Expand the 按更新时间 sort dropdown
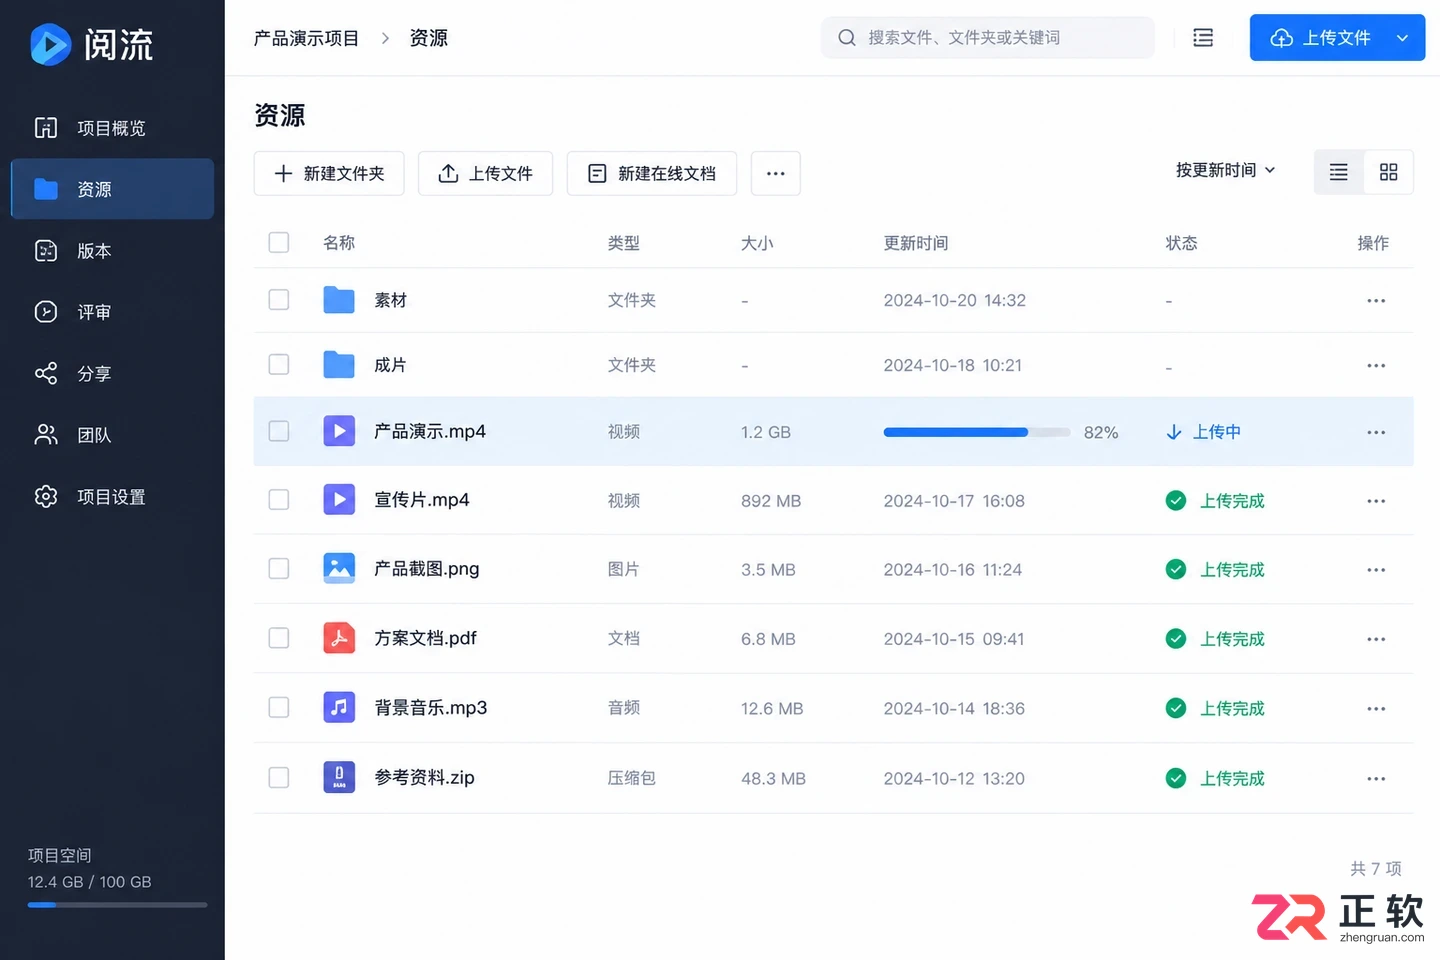The image size is (1440, 960). 1226,170
